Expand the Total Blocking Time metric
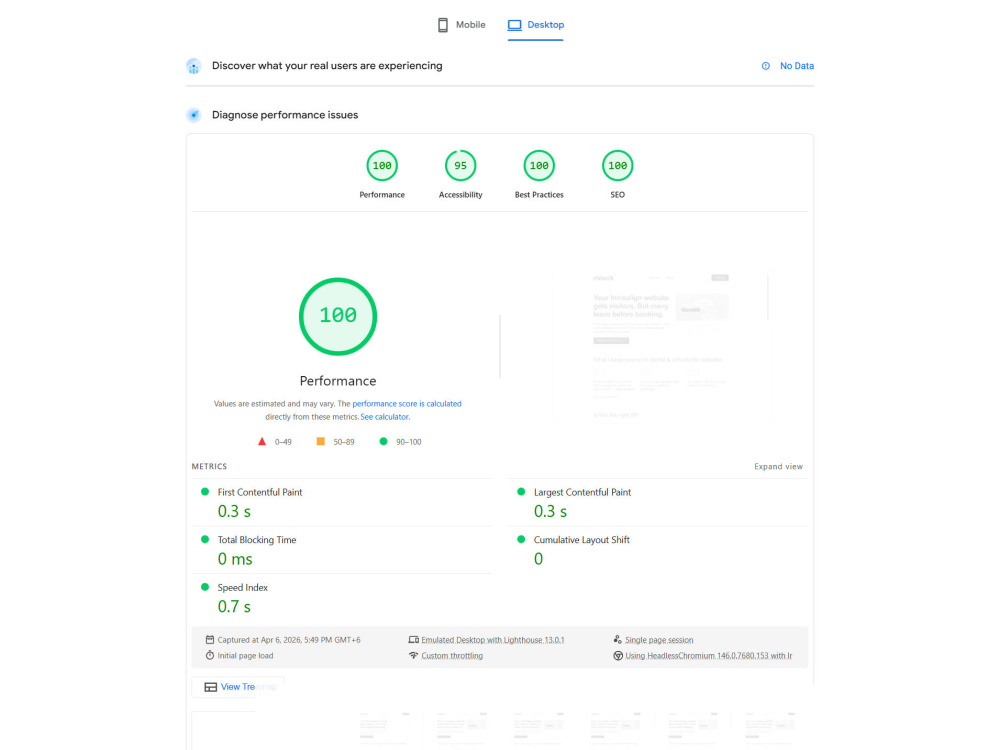 click(342, 550)
